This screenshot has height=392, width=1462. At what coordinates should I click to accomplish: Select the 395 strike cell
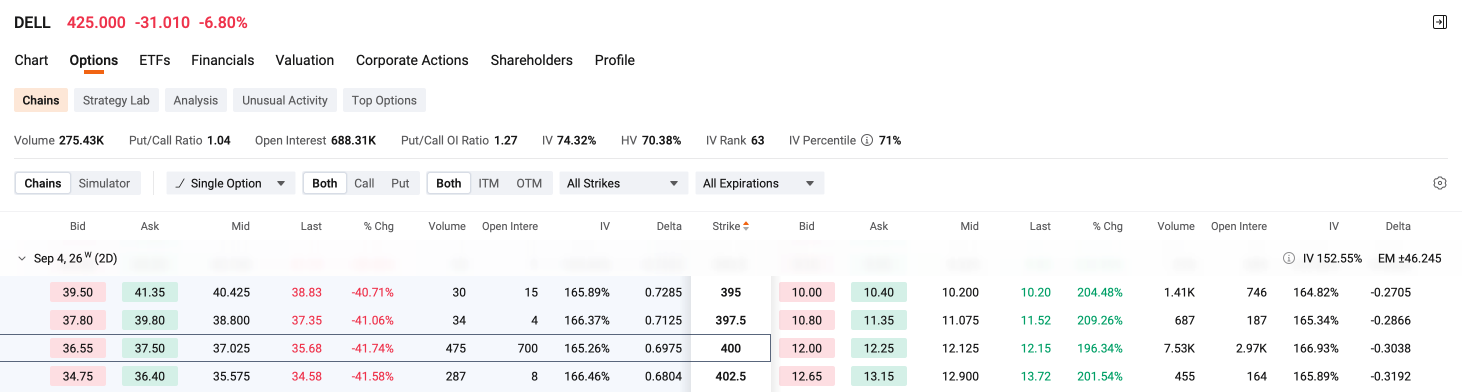(x=731, y=292)
